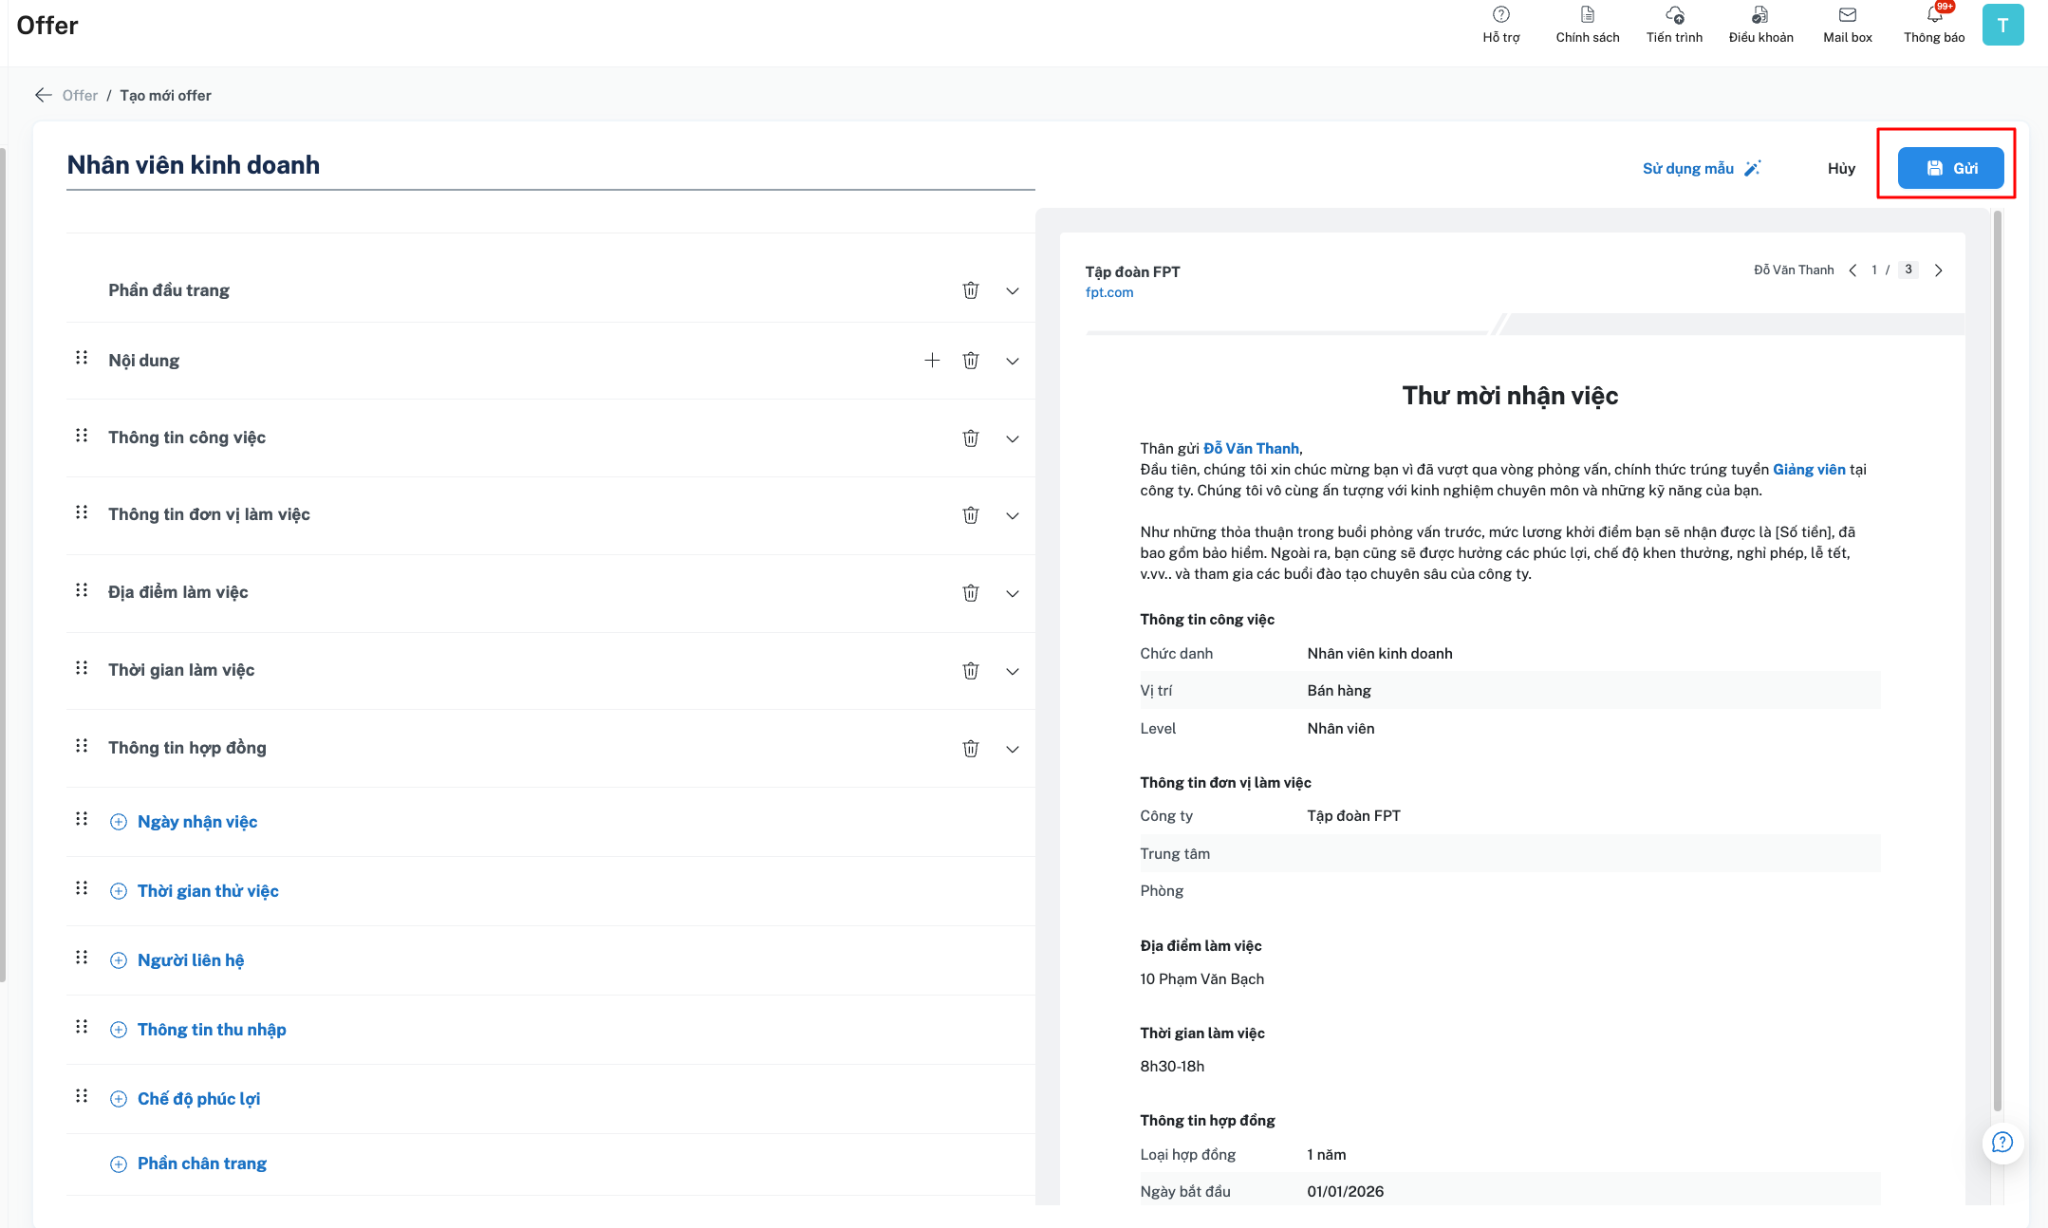Delete the Địa điểm làm việc section
Image resolution: width=2048 pixels, height=1228 pixels.
(970, 593)
